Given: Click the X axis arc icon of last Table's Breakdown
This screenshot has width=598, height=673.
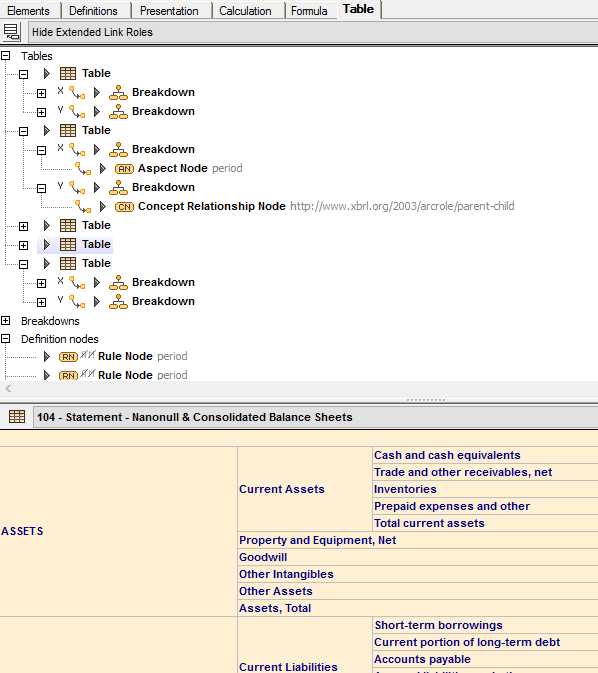Looking at the screenshot, I should pyautogui.click(x=77, y=282).
